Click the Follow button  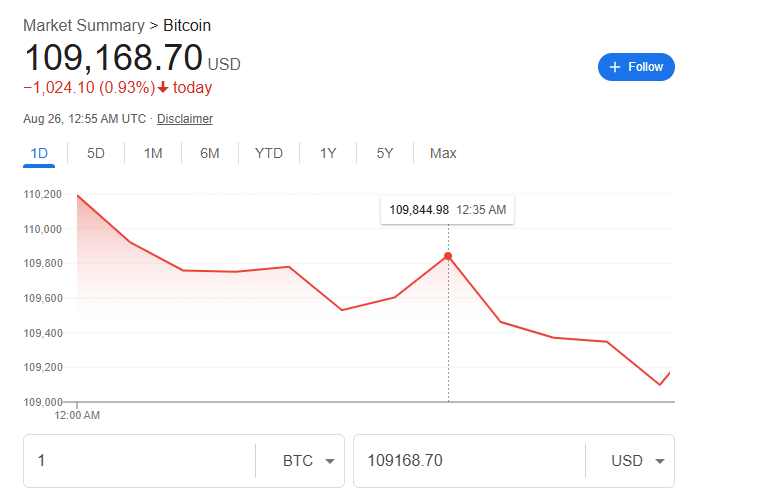coord(636,67)
